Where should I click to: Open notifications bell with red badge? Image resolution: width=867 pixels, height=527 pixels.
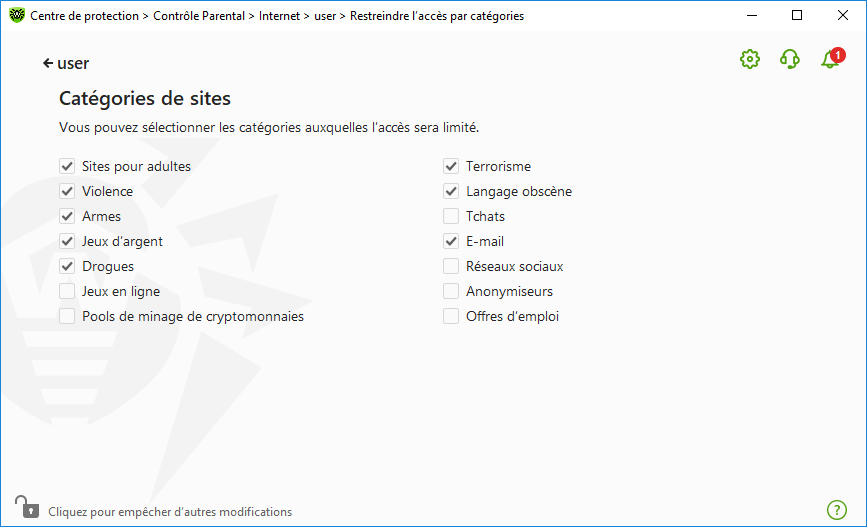pyautogui.click(x=832, y=58)
